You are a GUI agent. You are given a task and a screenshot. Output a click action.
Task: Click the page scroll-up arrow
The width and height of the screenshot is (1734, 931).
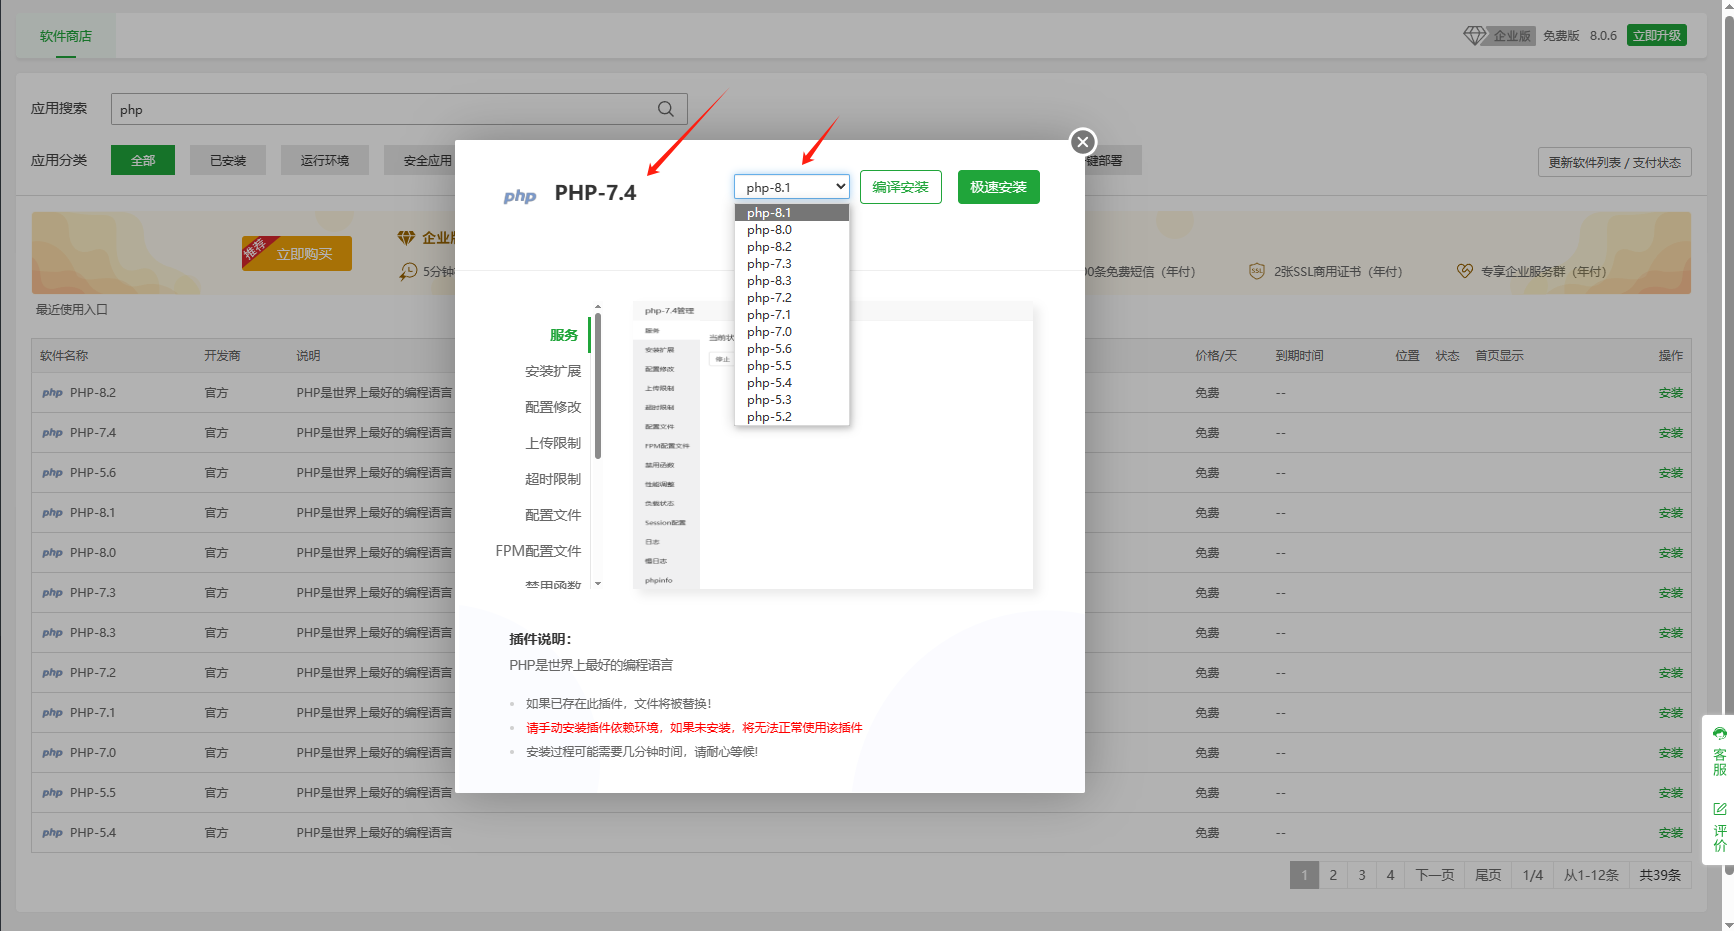(x=1727, y=6)
